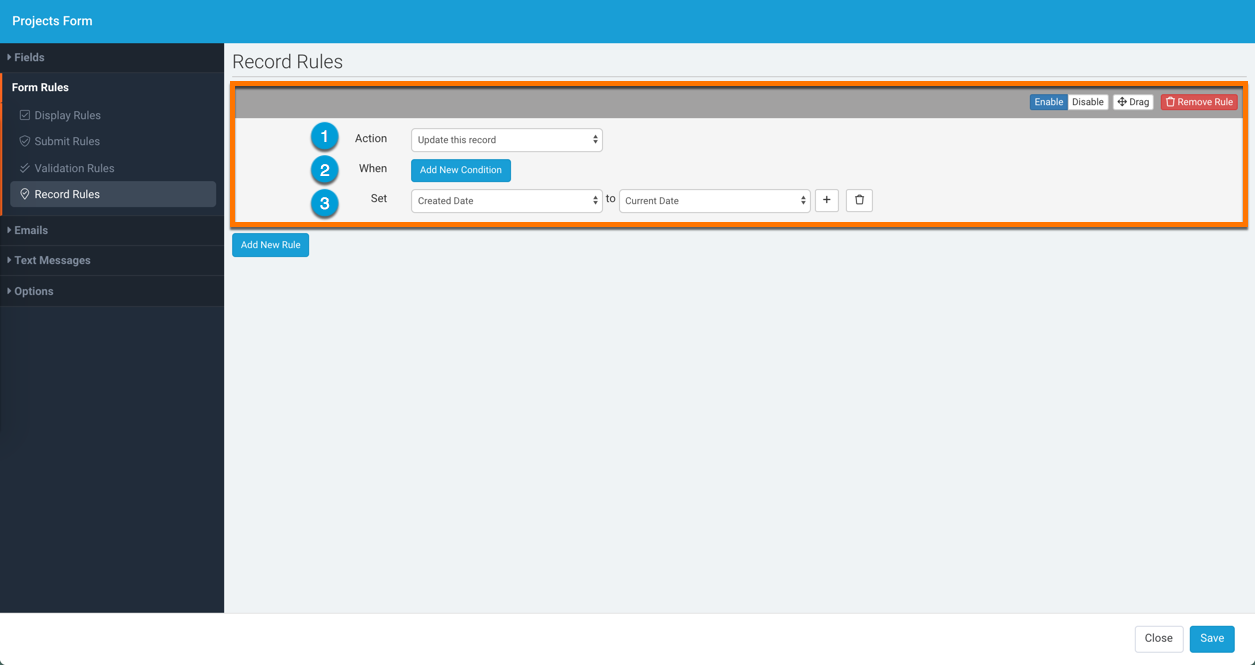1255x665 pixels.
Task: Click the When label
Action: point(373,169)
